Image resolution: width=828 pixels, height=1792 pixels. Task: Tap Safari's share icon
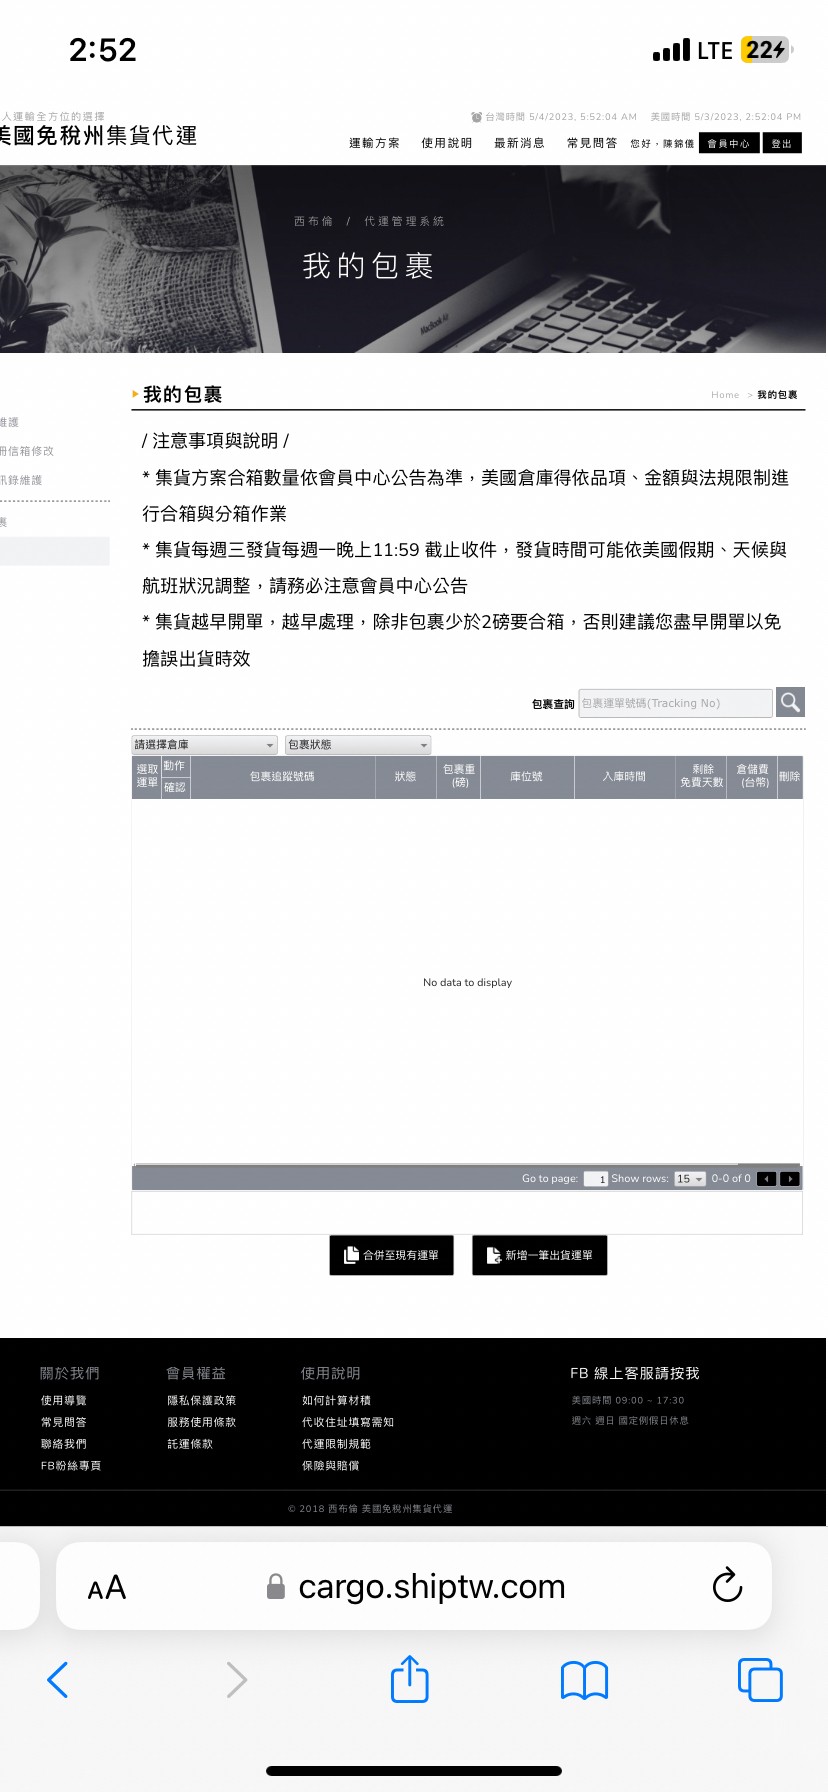pyautogui.click(x=409, y=1679)
